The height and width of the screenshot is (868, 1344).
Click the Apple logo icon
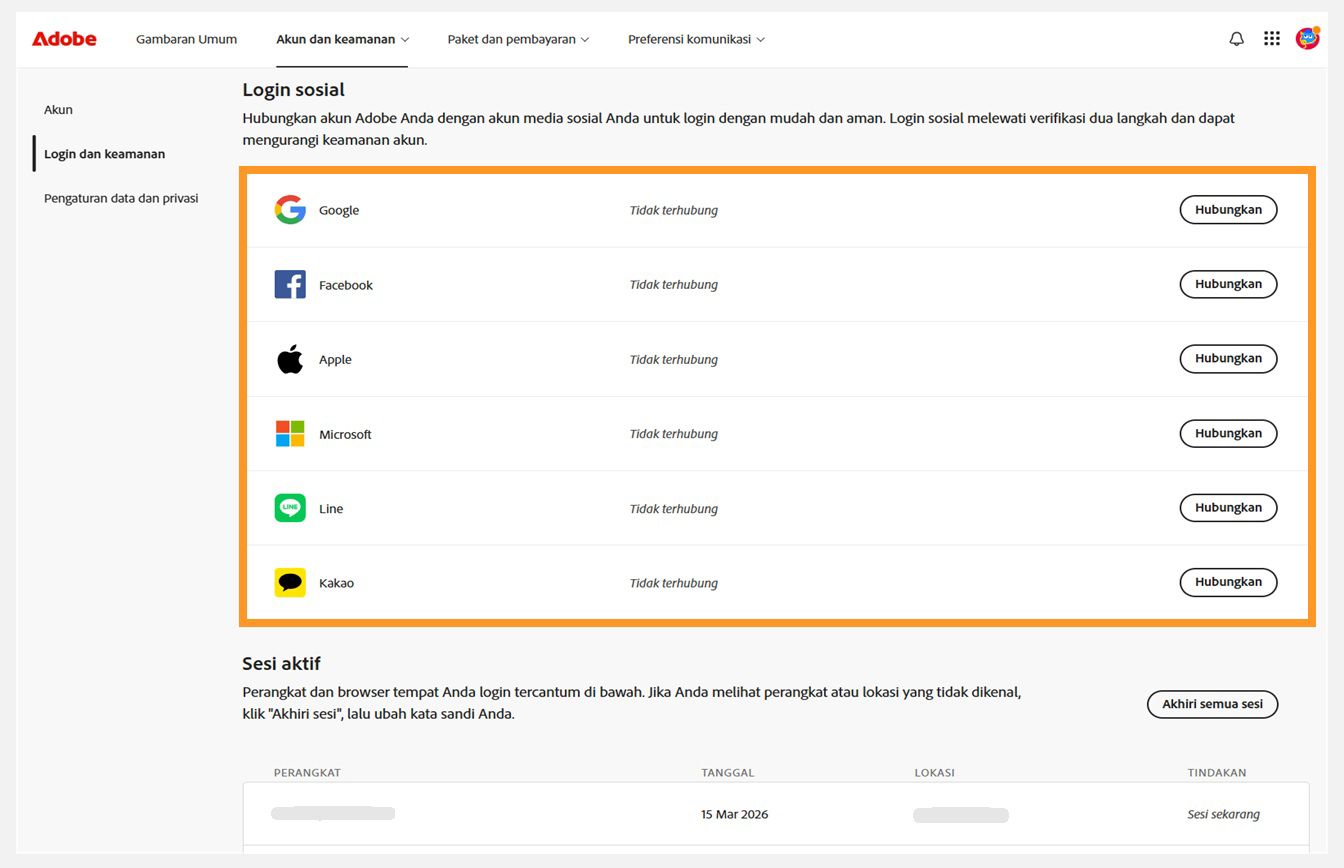(x=290, y=359)
